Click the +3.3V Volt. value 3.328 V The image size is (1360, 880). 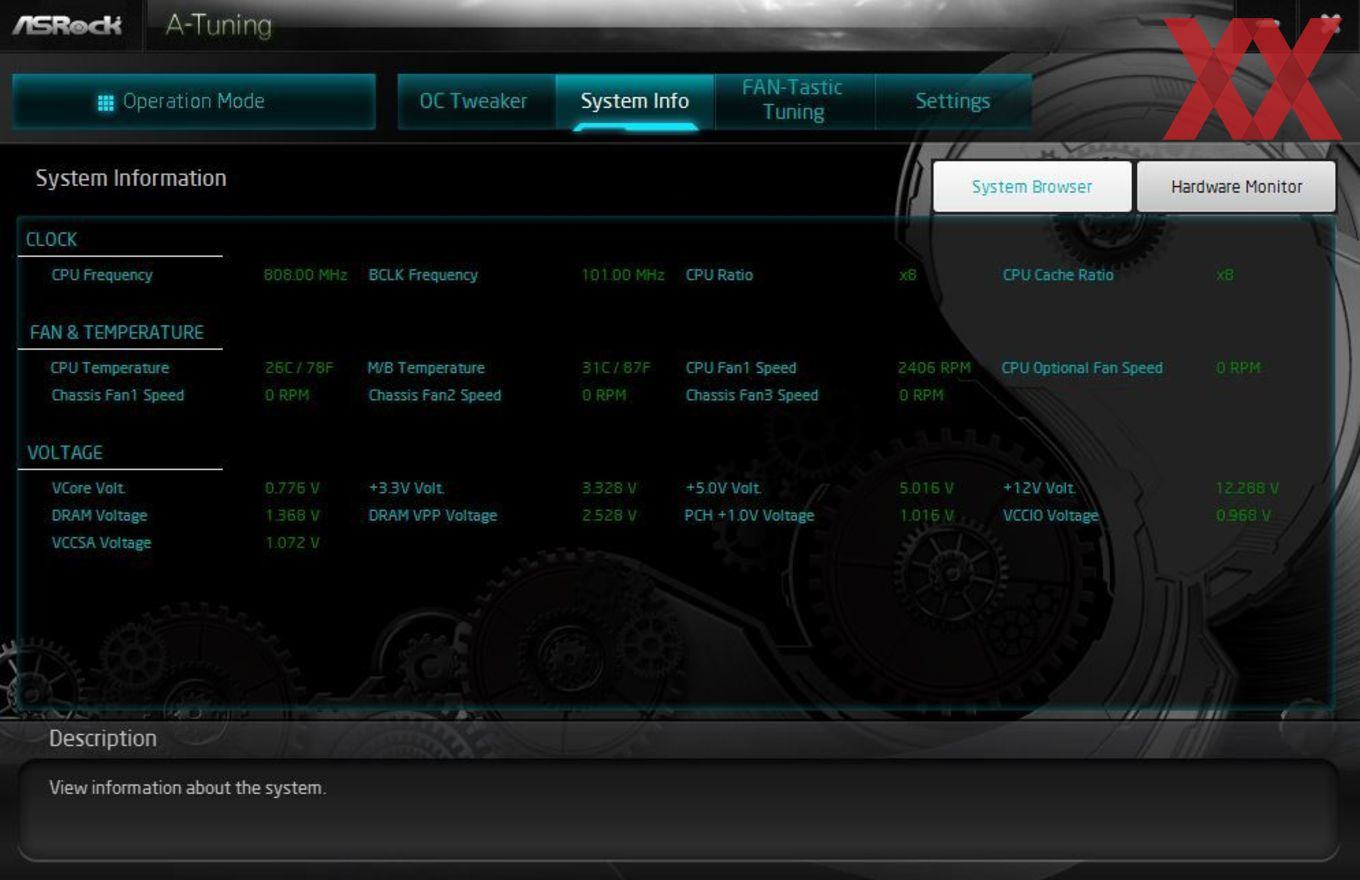click(609, 489)
